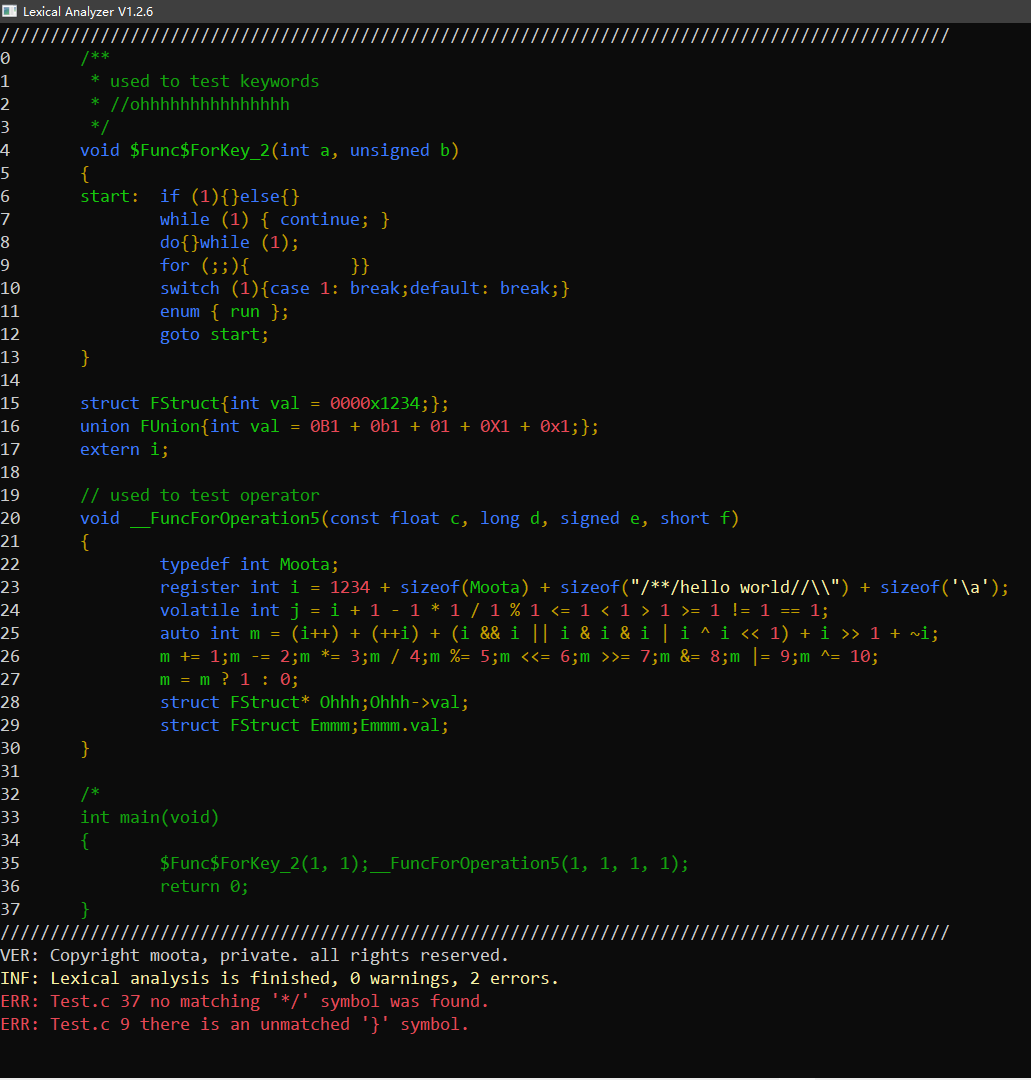Click the 'do' keyword on line 8
The image size is (1031, 1080).
point(170,242)
